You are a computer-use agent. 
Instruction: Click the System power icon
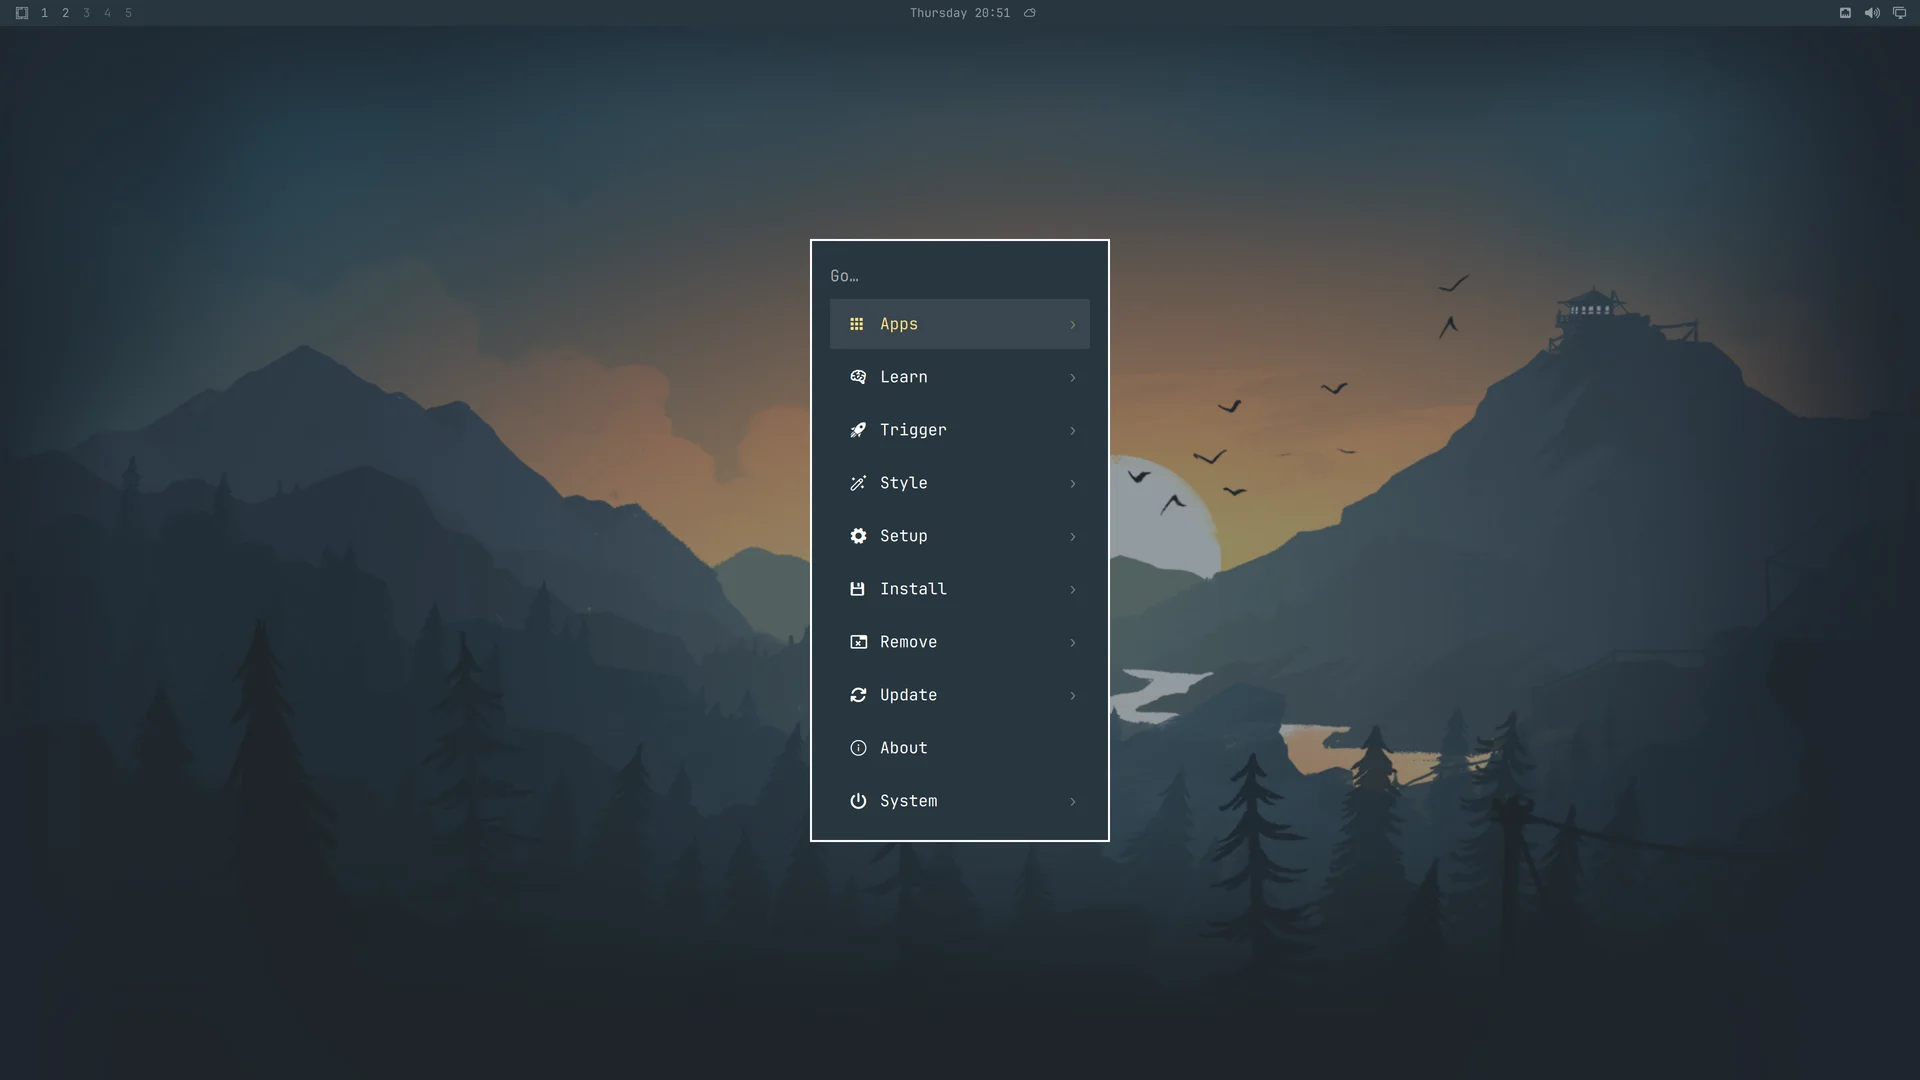(858, 801)
